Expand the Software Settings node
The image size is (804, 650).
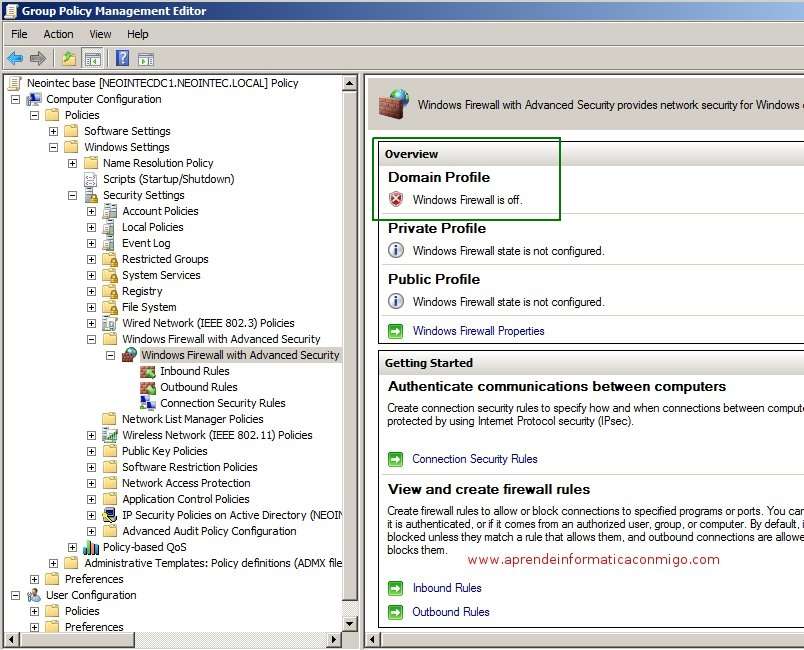(53, 131)
